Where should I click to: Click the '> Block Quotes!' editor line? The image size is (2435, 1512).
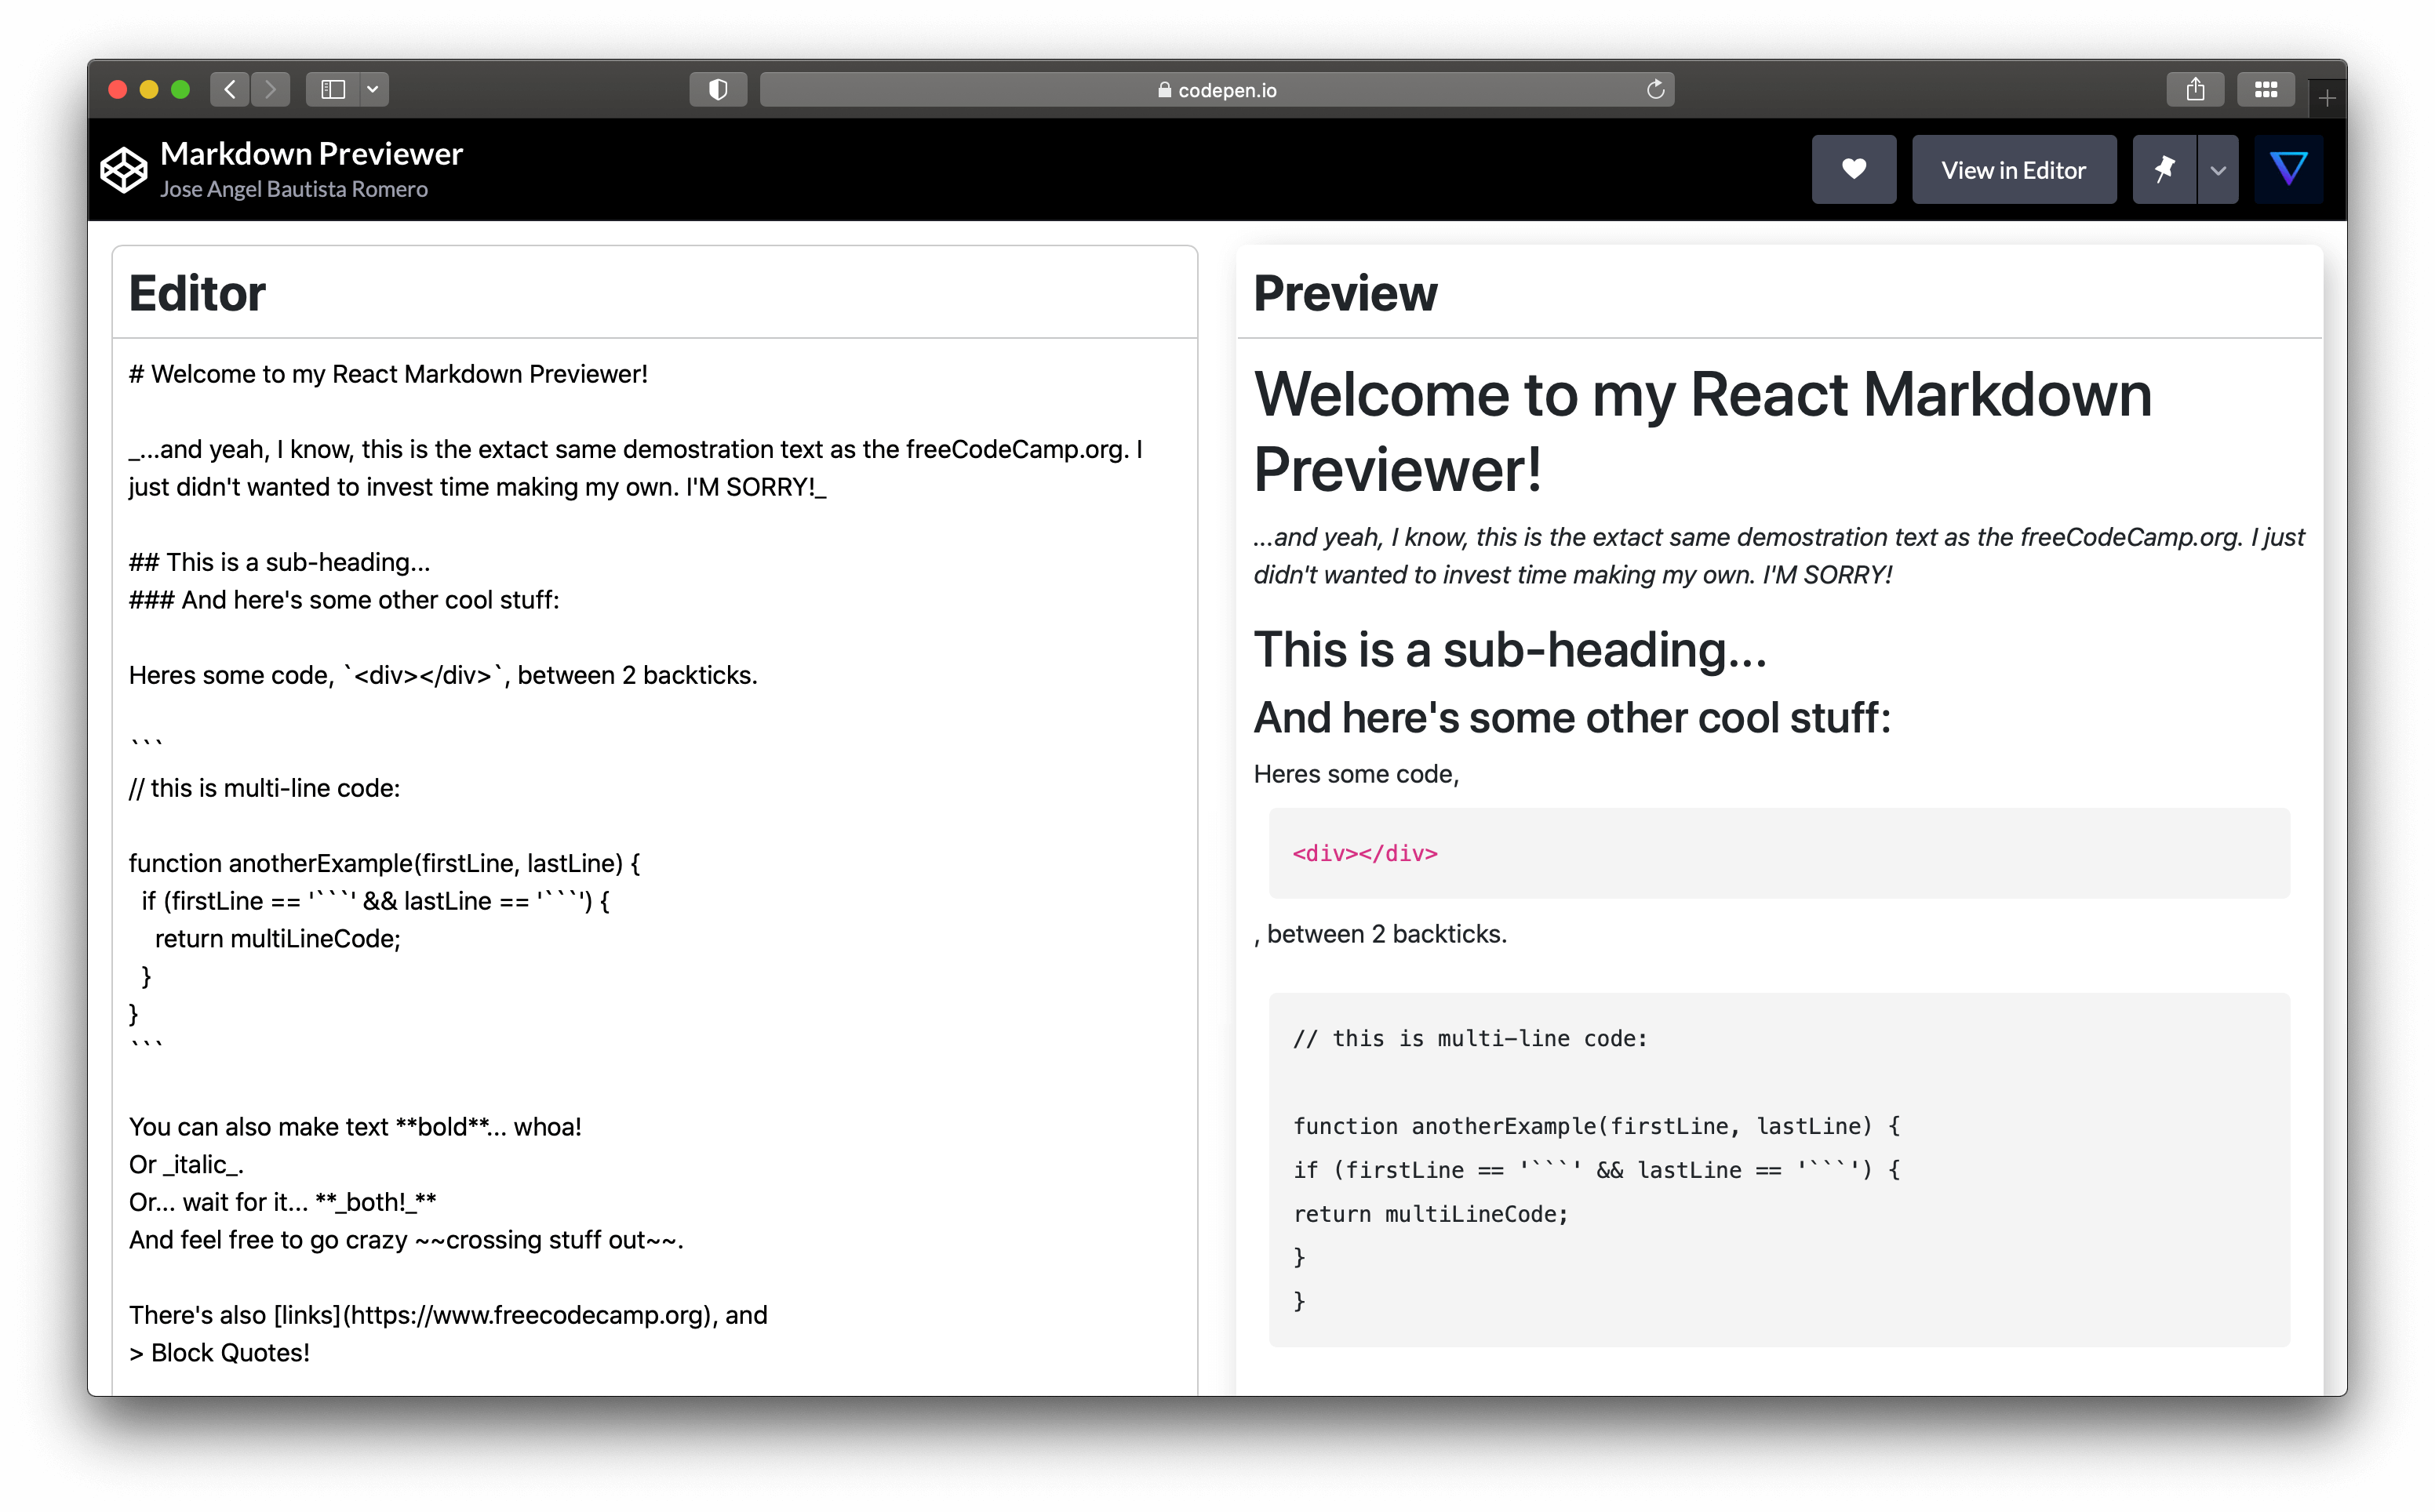[219, 1353]
